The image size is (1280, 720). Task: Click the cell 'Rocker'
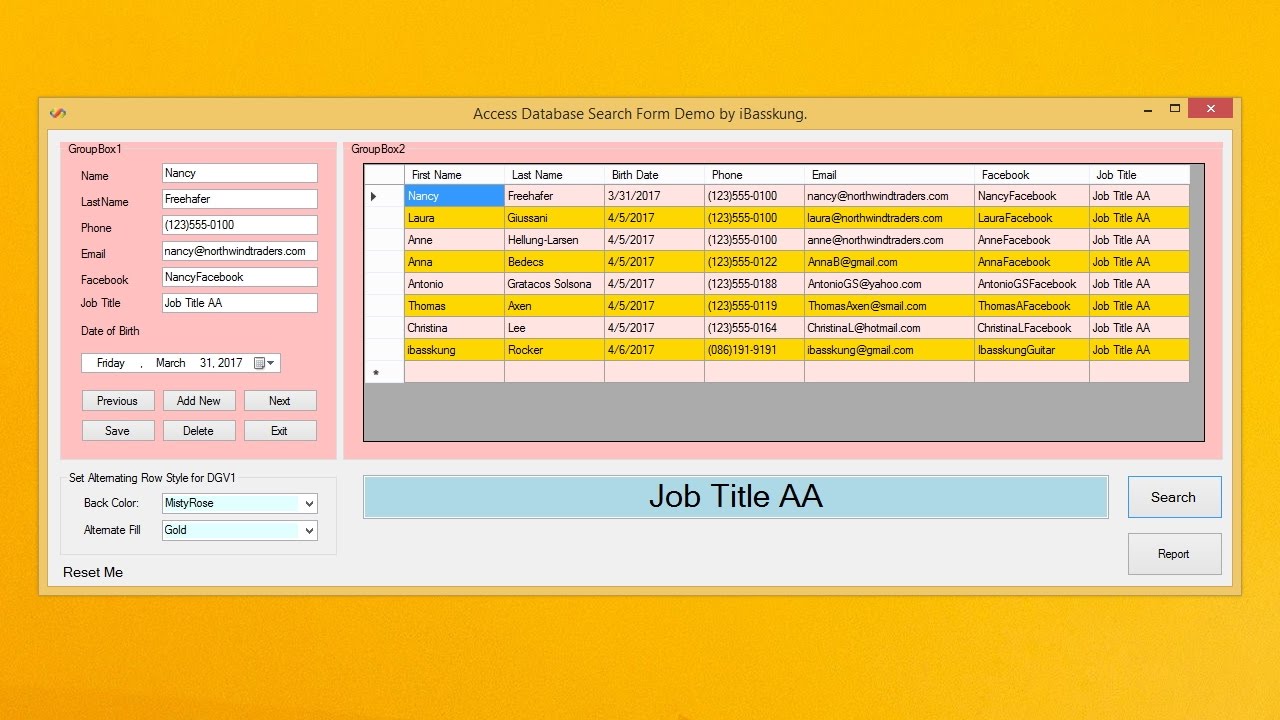[554, 350]
